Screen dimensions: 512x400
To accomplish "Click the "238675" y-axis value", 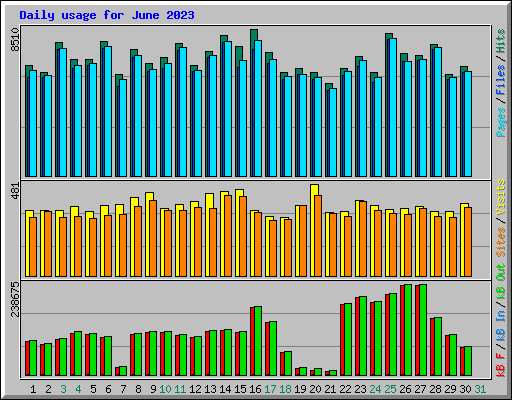I will pos(15,299).
